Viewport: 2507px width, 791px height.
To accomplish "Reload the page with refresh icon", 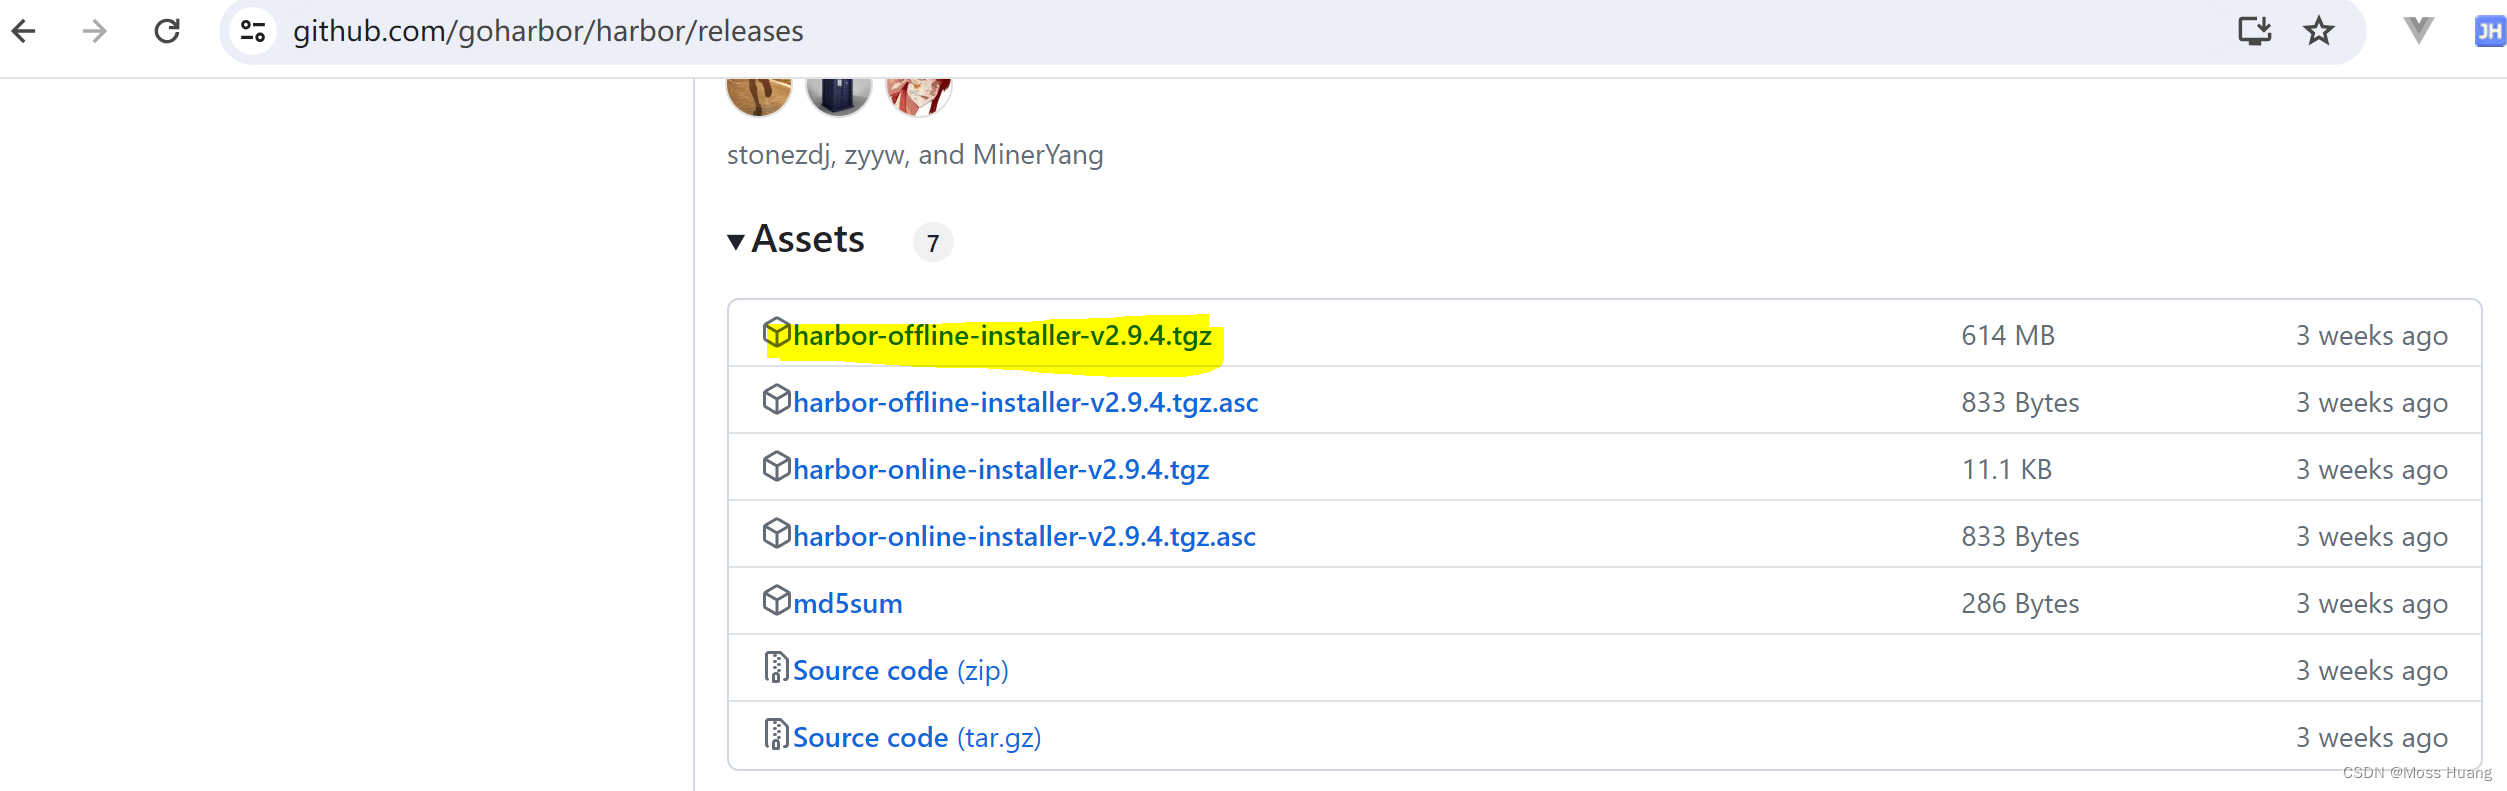I will (x=167, y=31).
